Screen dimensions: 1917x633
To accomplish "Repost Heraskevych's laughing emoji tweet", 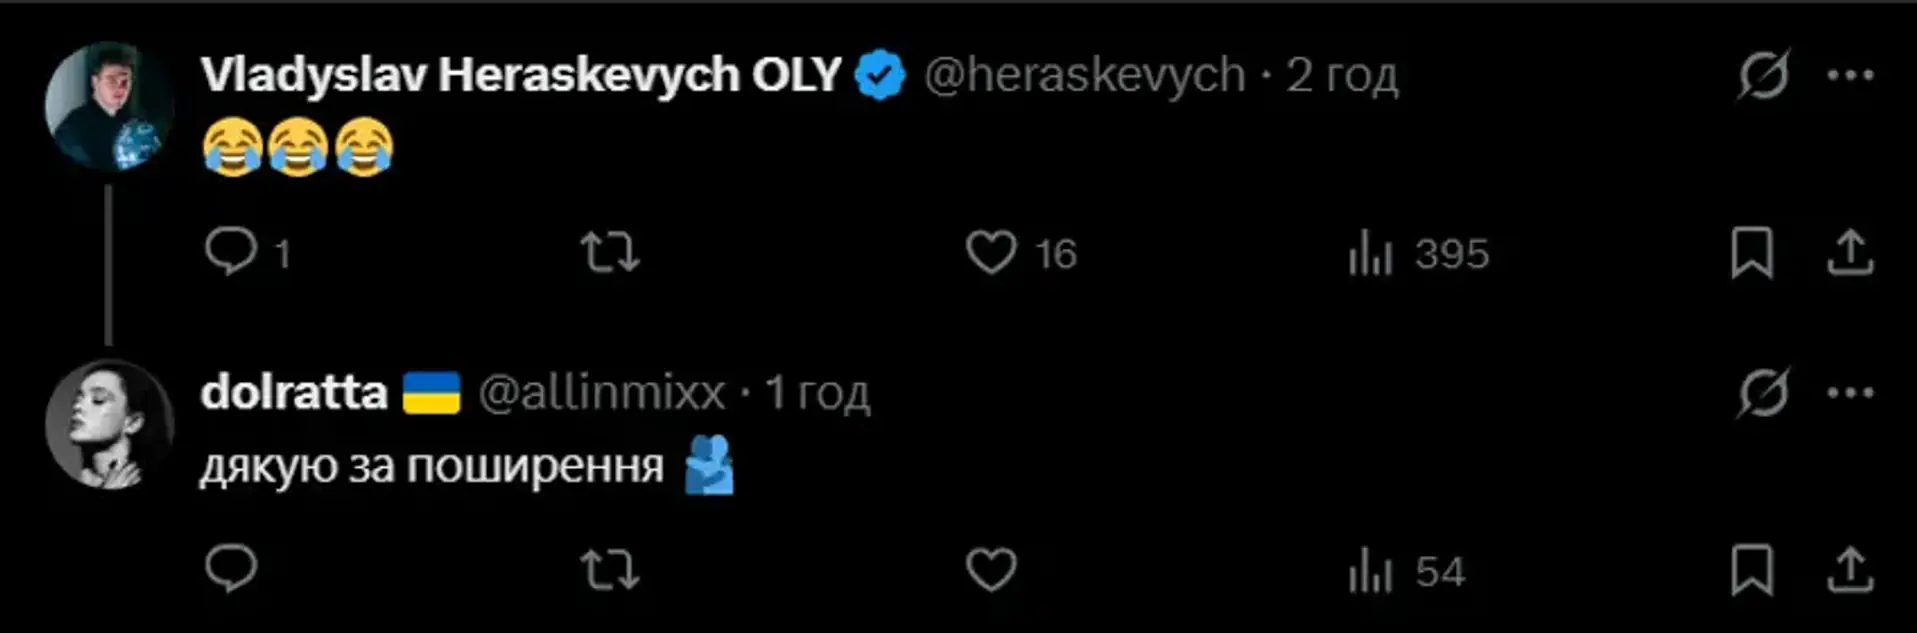I will coord(610,253).
